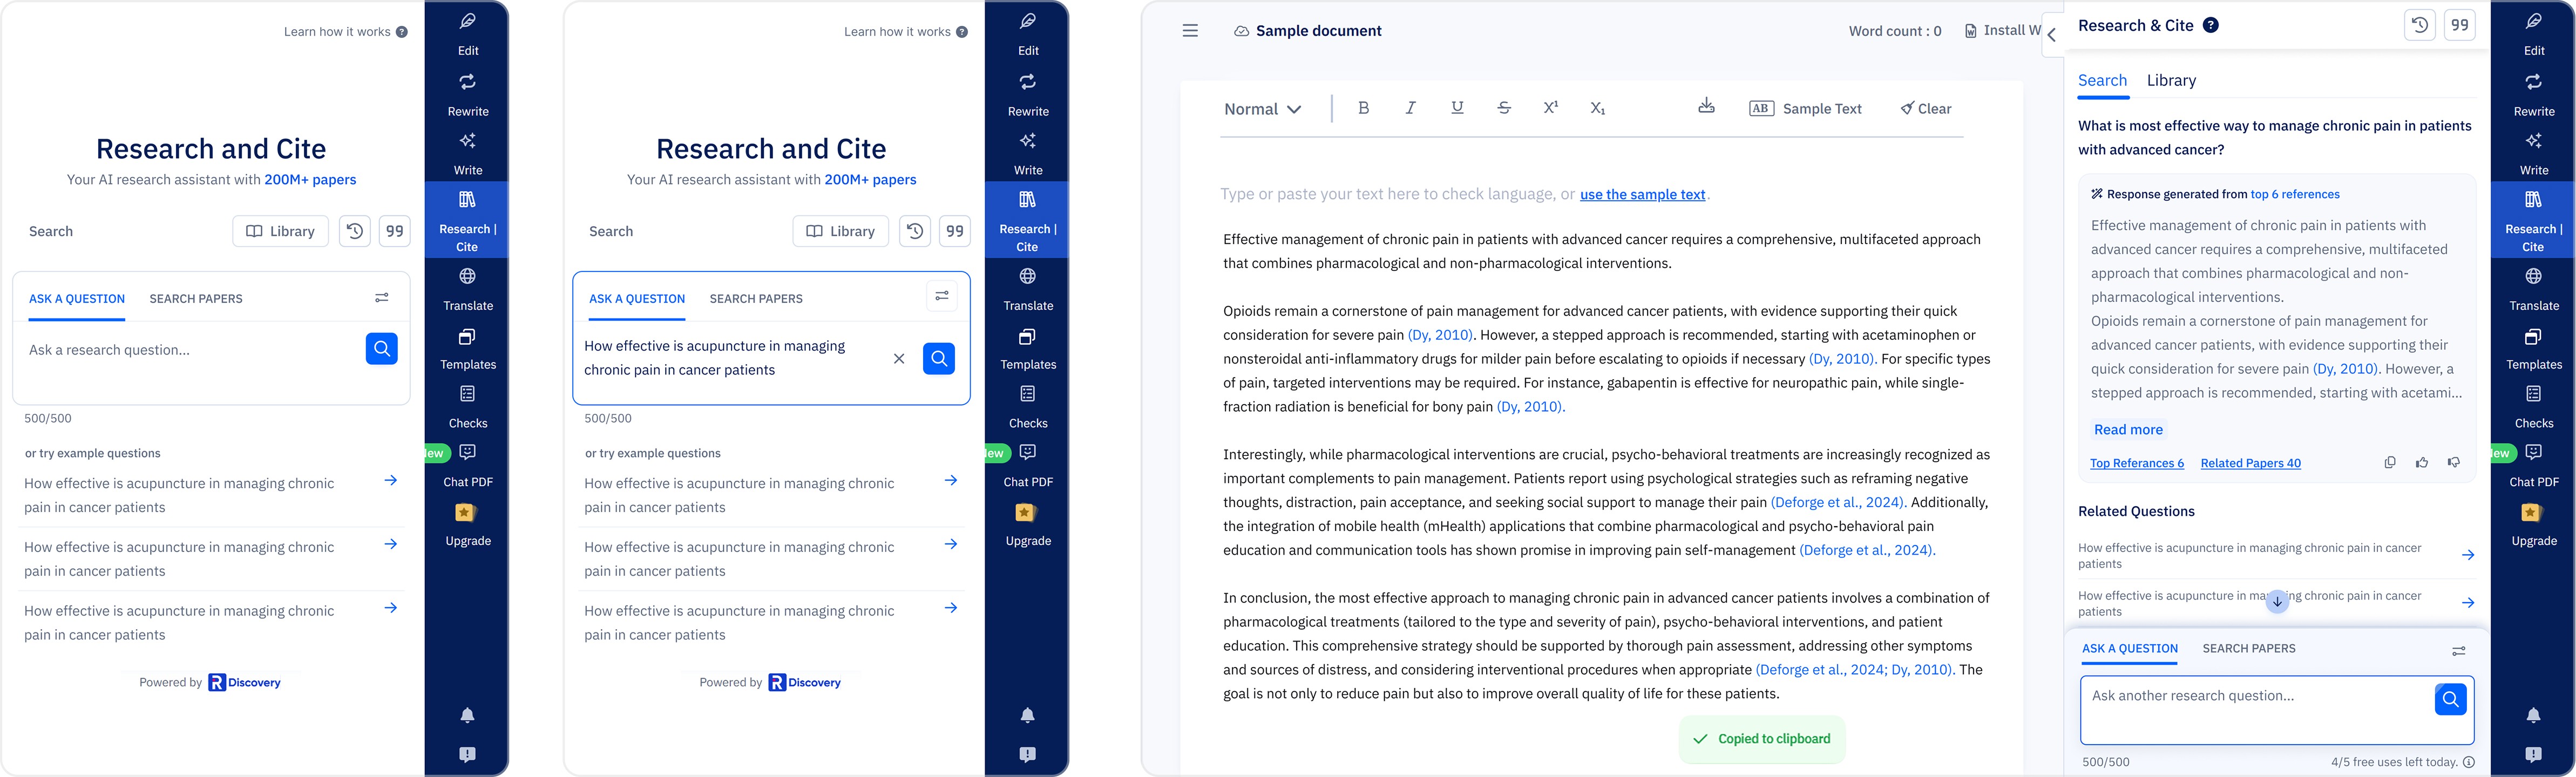The height and width of the screenshot is (777, 2576).
Task: Expand the response with Read more
Action: (2128, 429)
